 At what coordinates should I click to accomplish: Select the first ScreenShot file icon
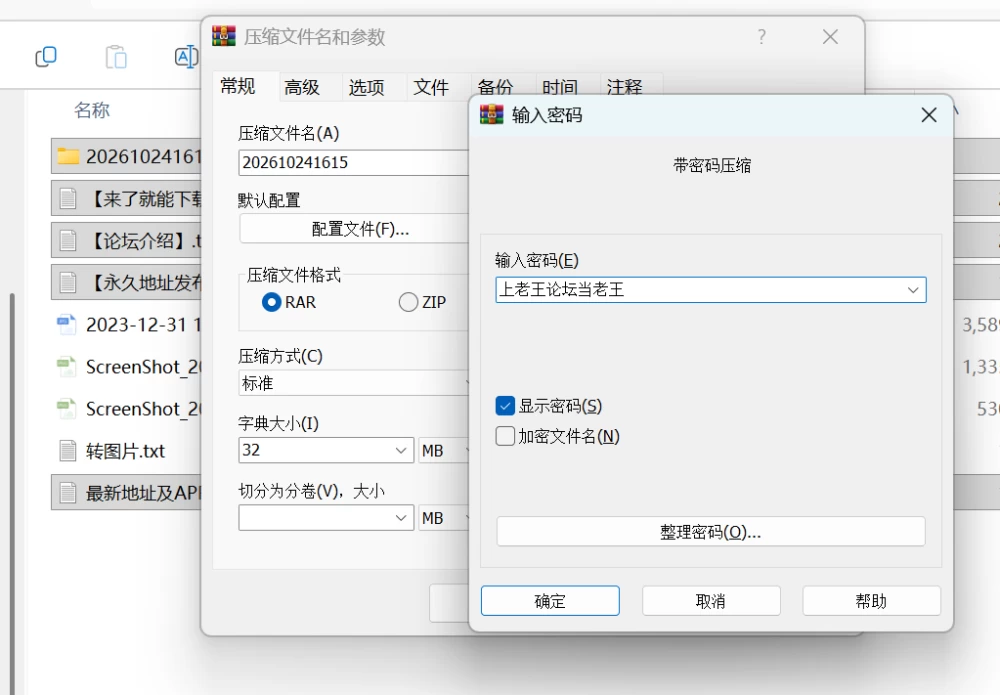[66, 367]
